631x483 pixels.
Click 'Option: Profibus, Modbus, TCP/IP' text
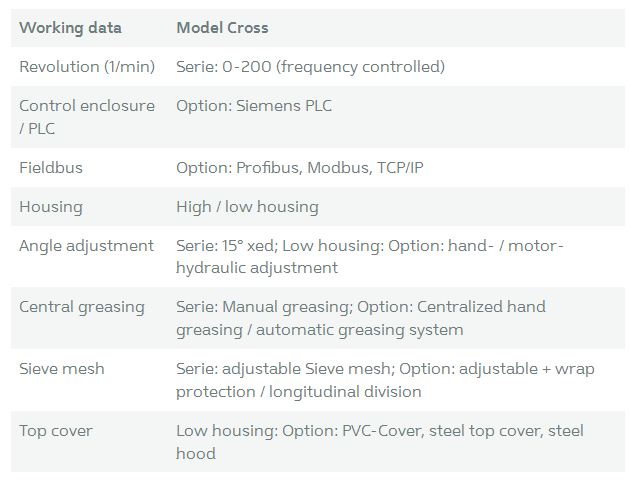click(299, 168)
